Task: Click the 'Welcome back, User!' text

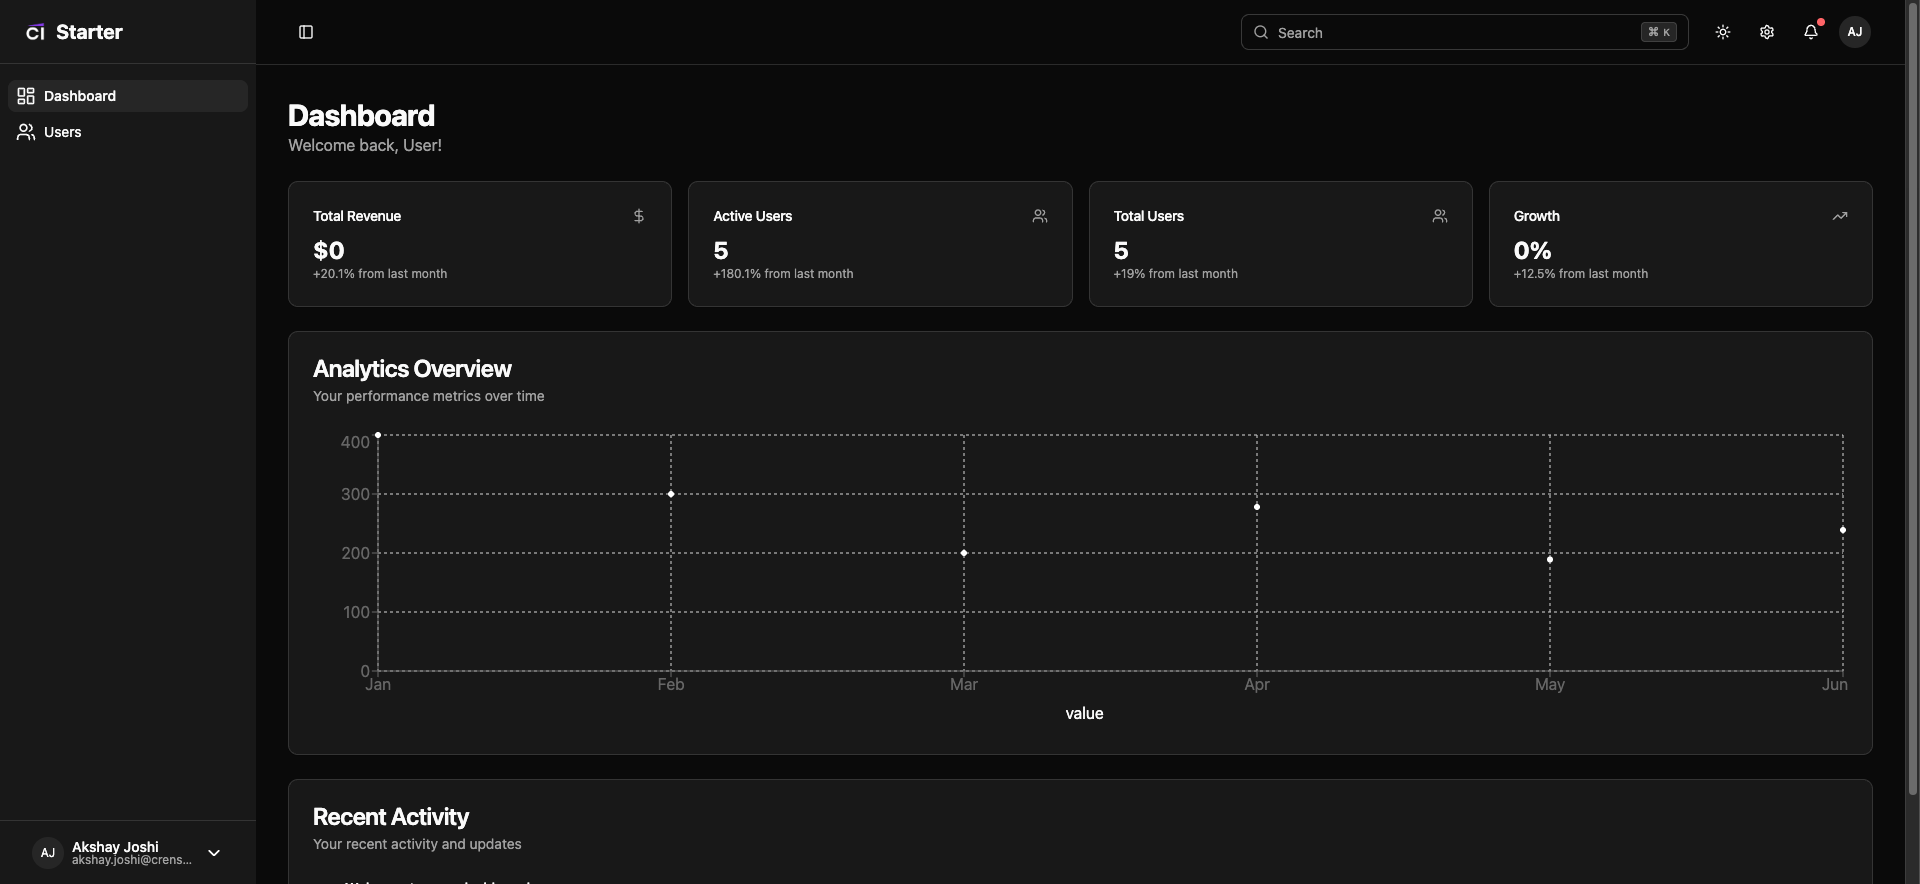Action: (x=365, y=145)
